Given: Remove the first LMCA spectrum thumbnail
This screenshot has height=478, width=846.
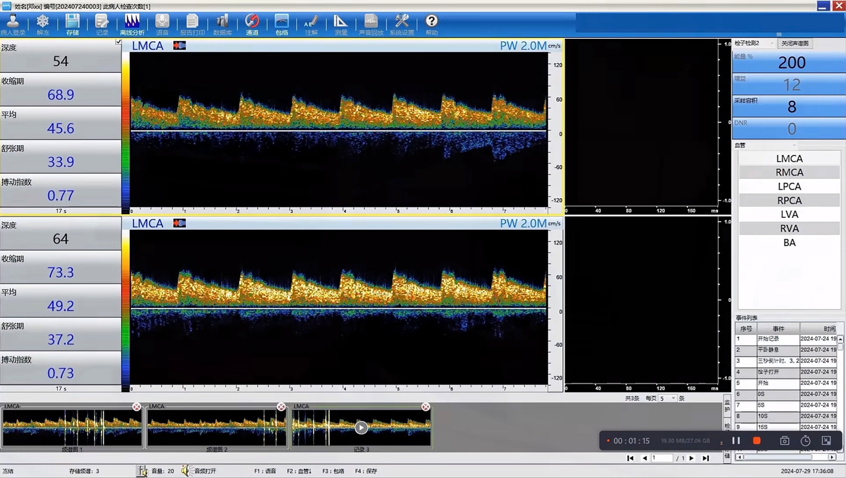Looking at the screenshot, I should tap(137, 407).
